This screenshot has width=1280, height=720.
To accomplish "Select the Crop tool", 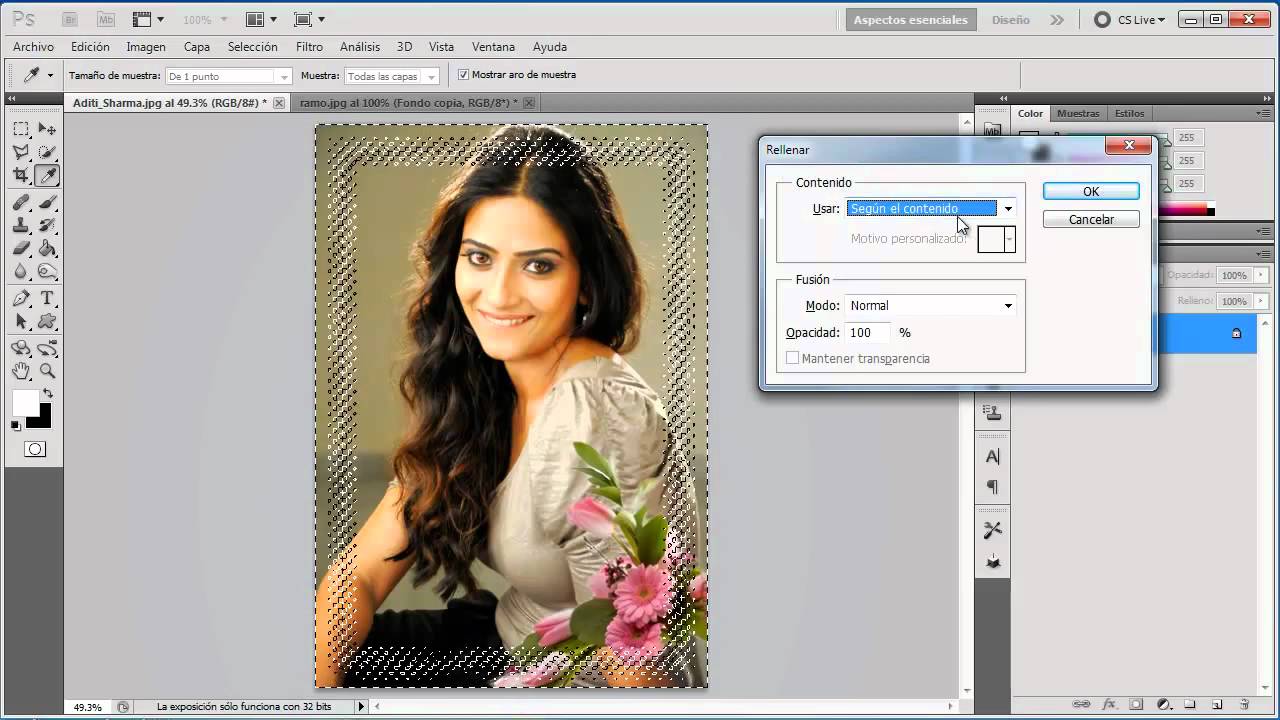I will tap(21, 176).
